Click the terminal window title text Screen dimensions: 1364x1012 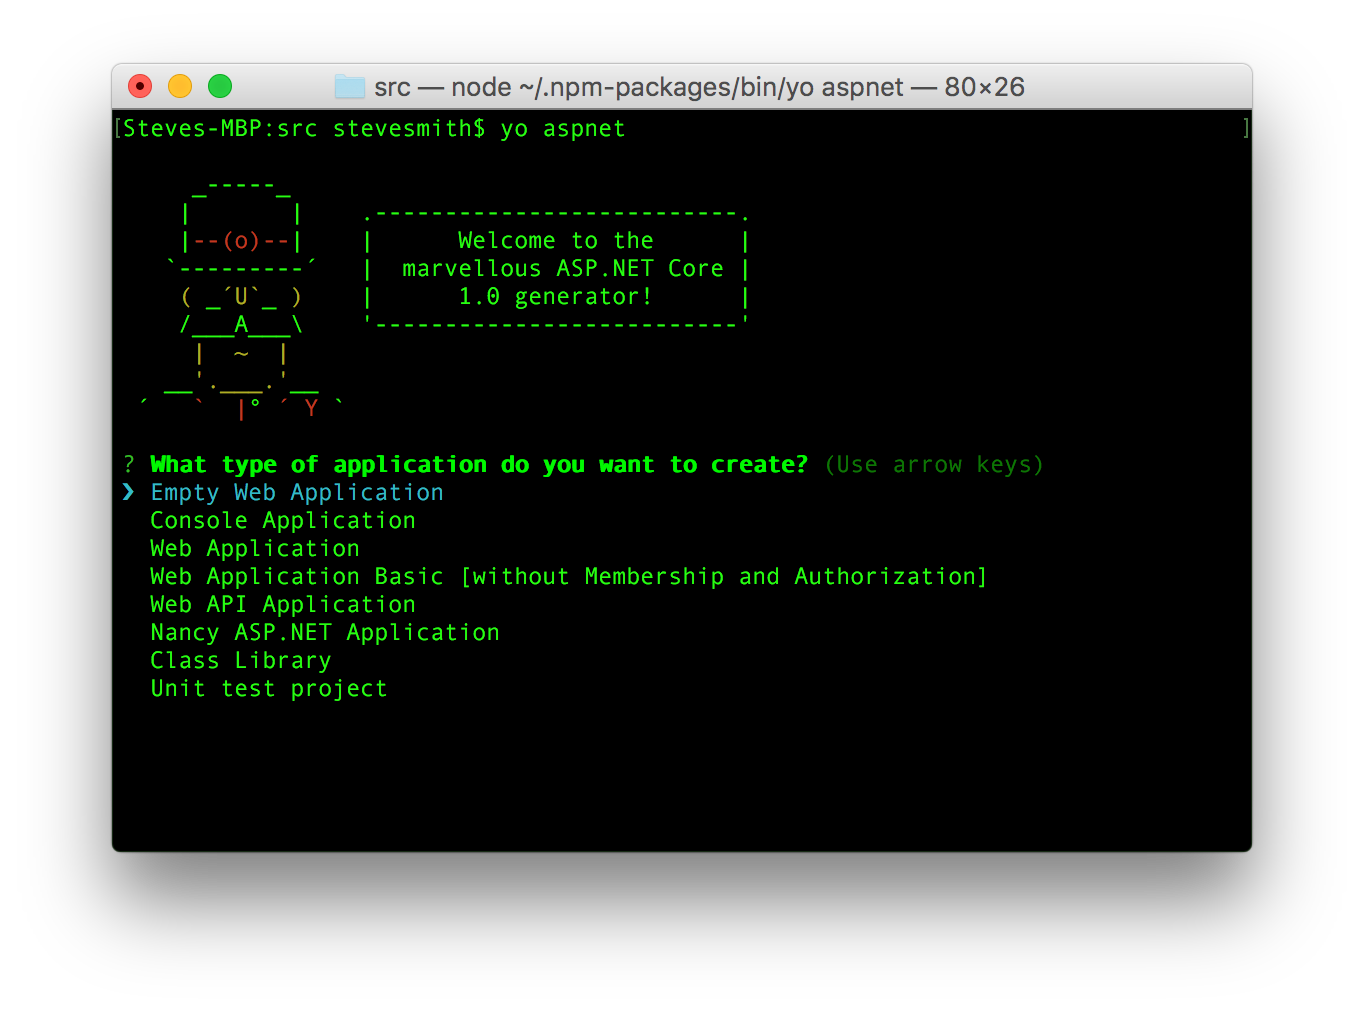point(699,87)
